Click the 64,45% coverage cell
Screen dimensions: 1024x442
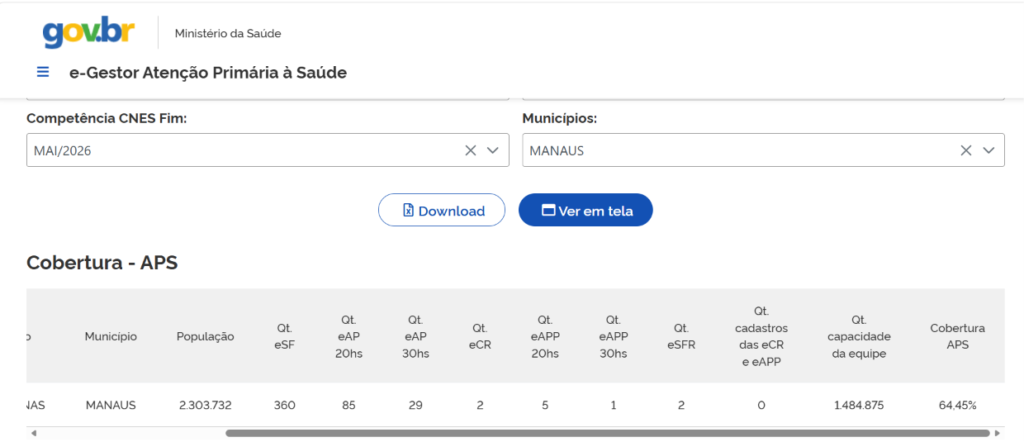[957, 405]
